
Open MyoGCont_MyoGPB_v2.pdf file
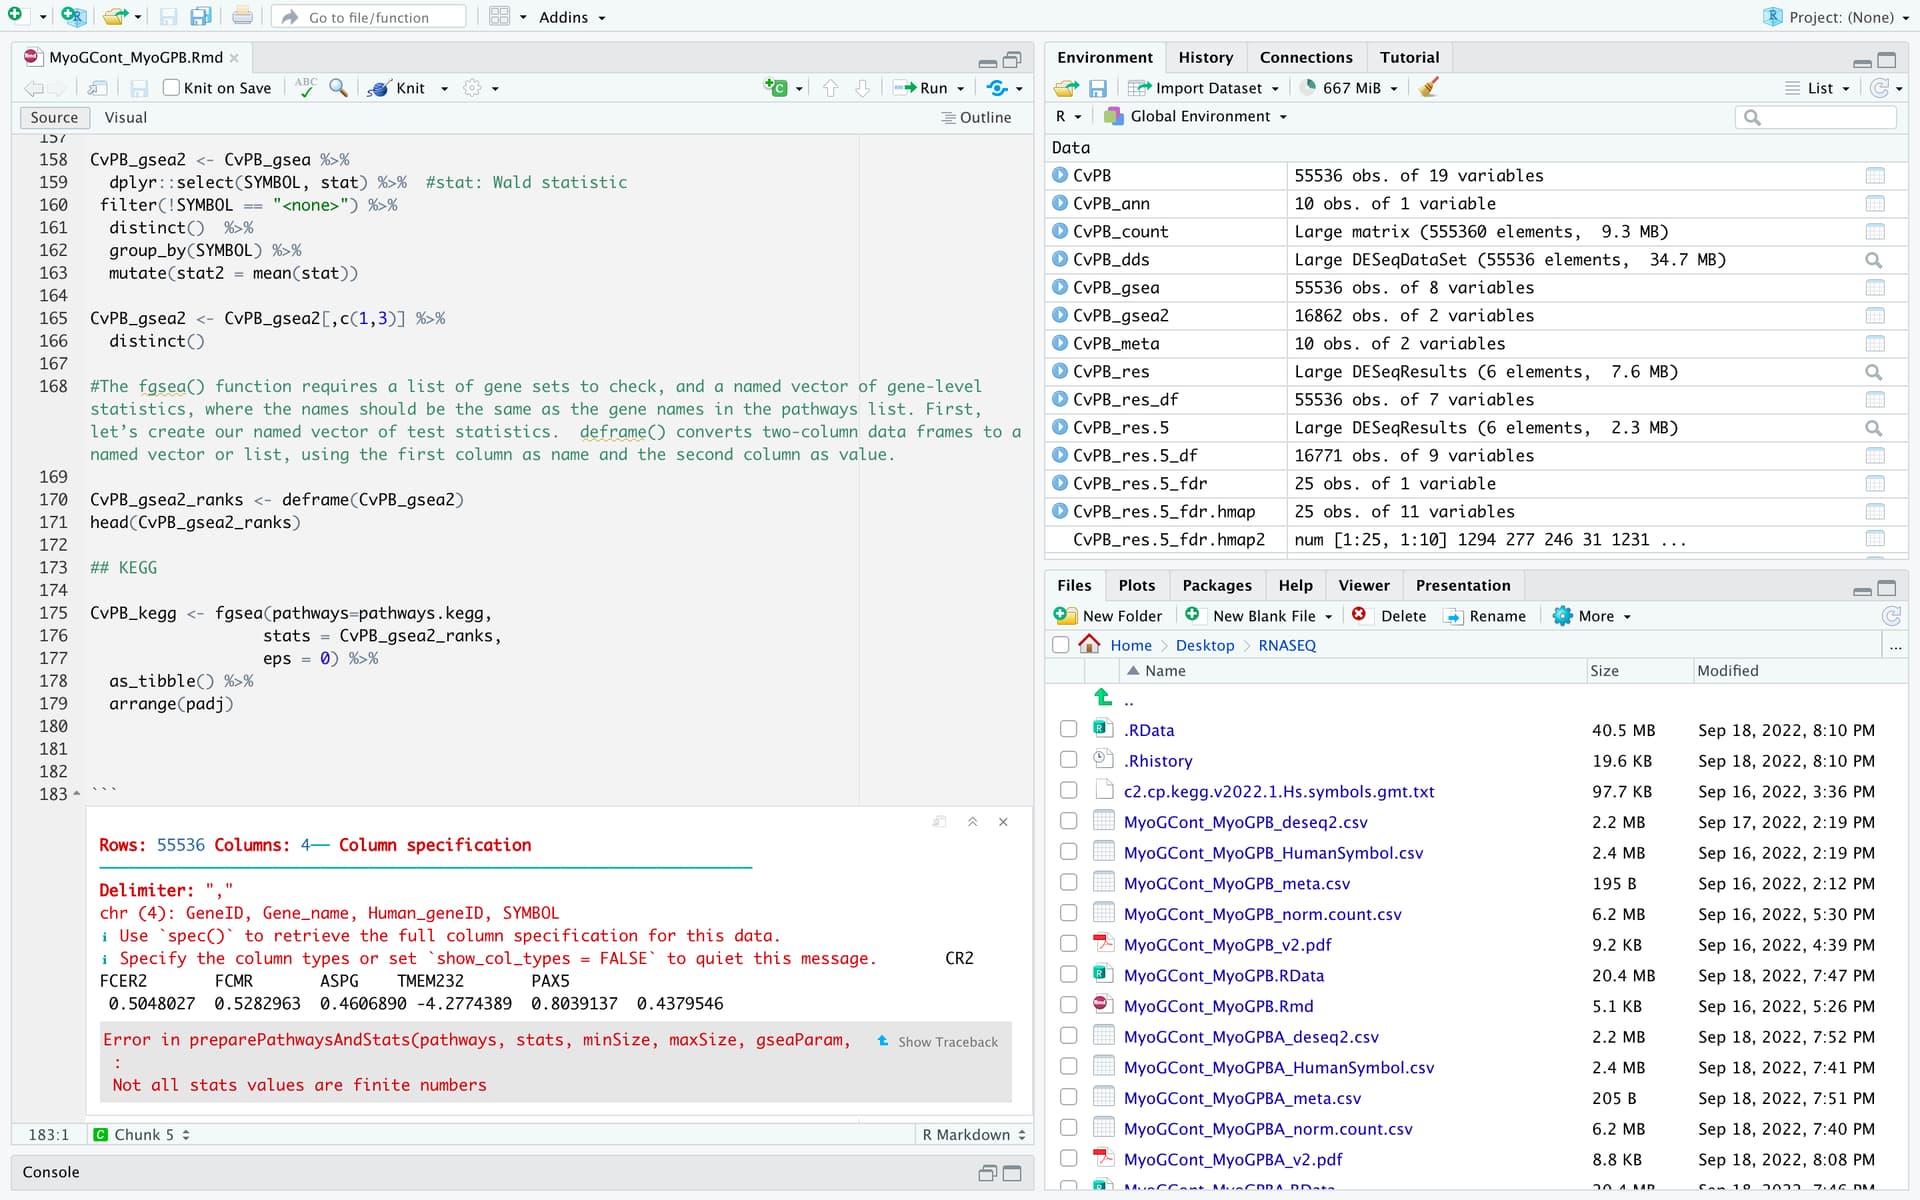(x=1227, y=945)
